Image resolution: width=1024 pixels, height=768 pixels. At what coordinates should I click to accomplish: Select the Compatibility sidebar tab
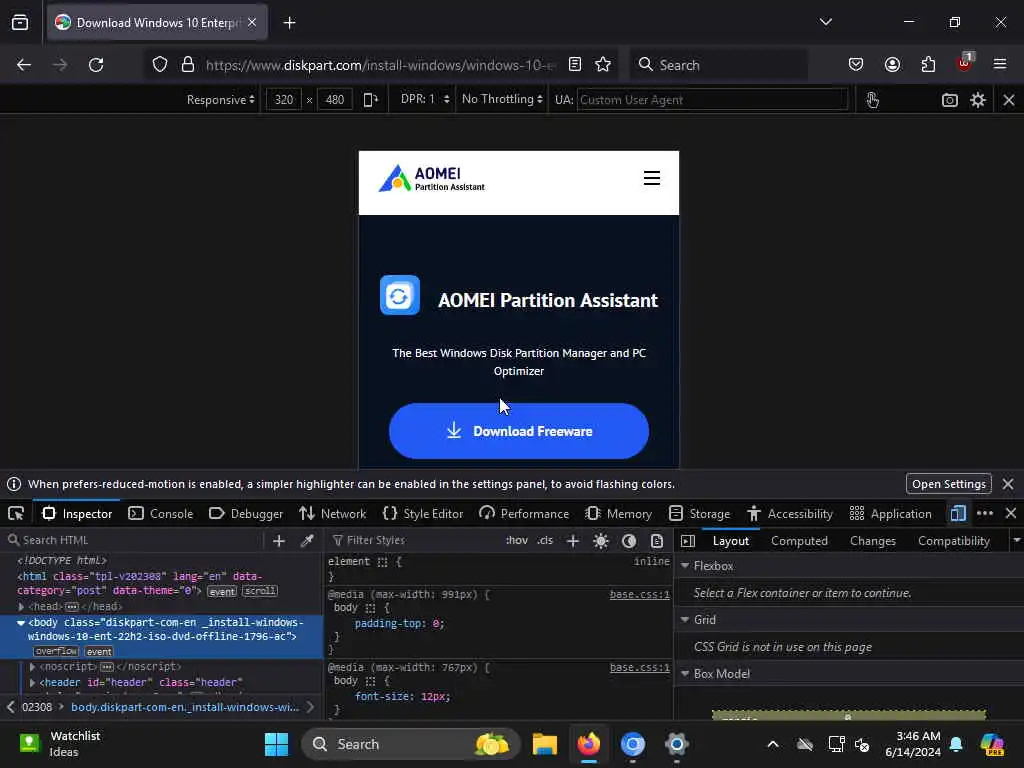[x=953, y=541]
